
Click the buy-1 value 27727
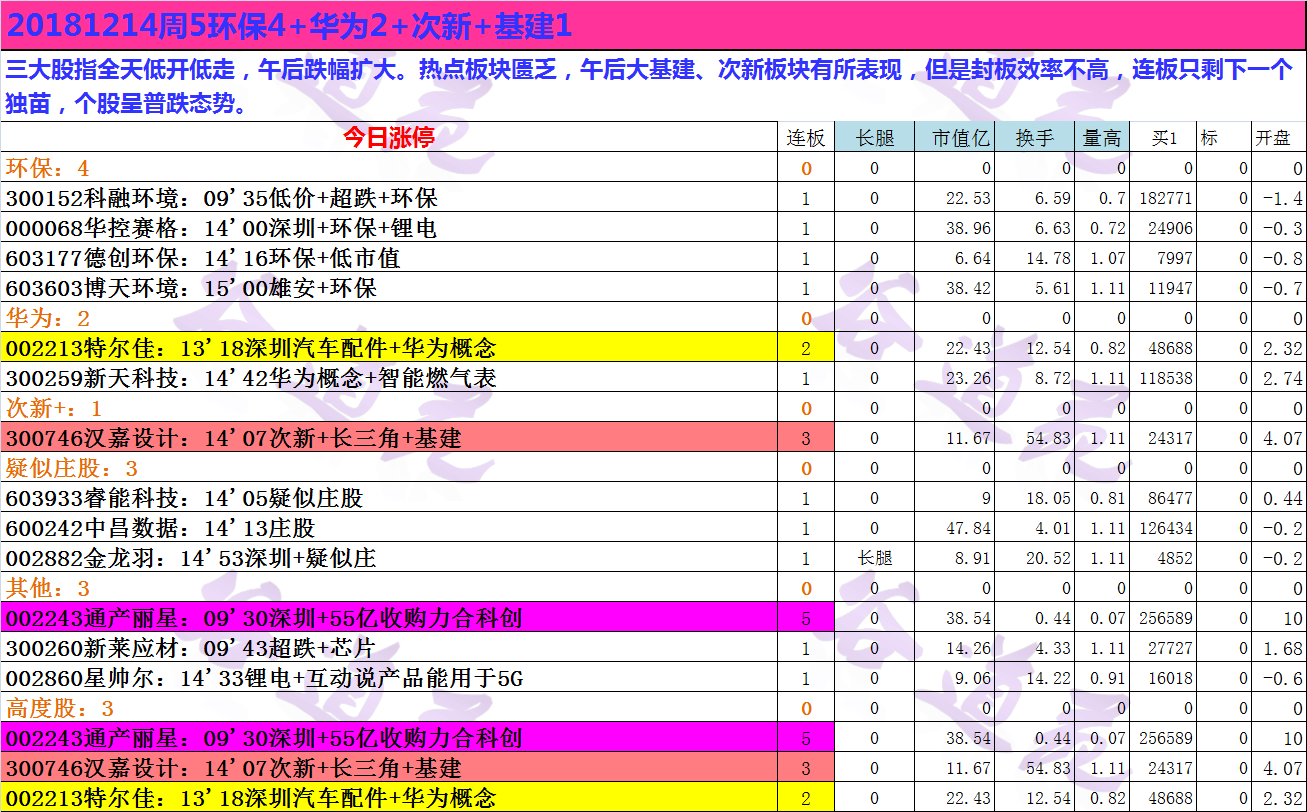[x=1170, y=649]
